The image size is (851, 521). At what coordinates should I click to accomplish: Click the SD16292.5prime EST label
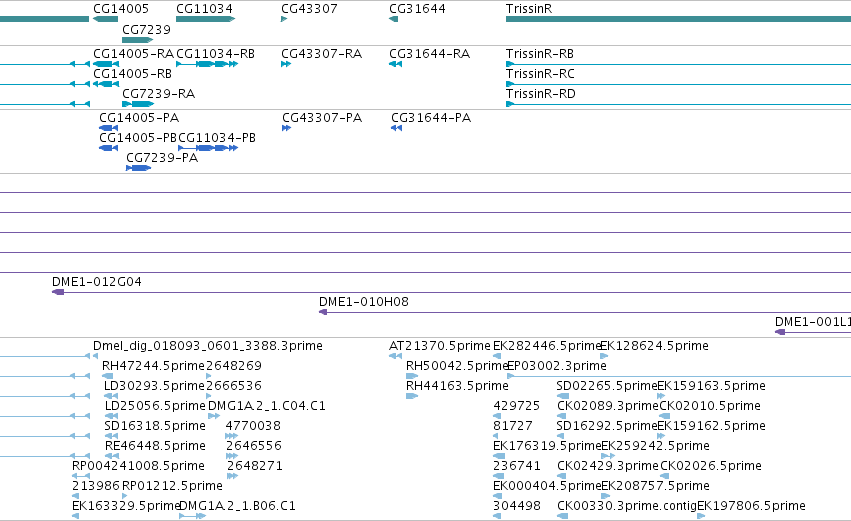607,426
